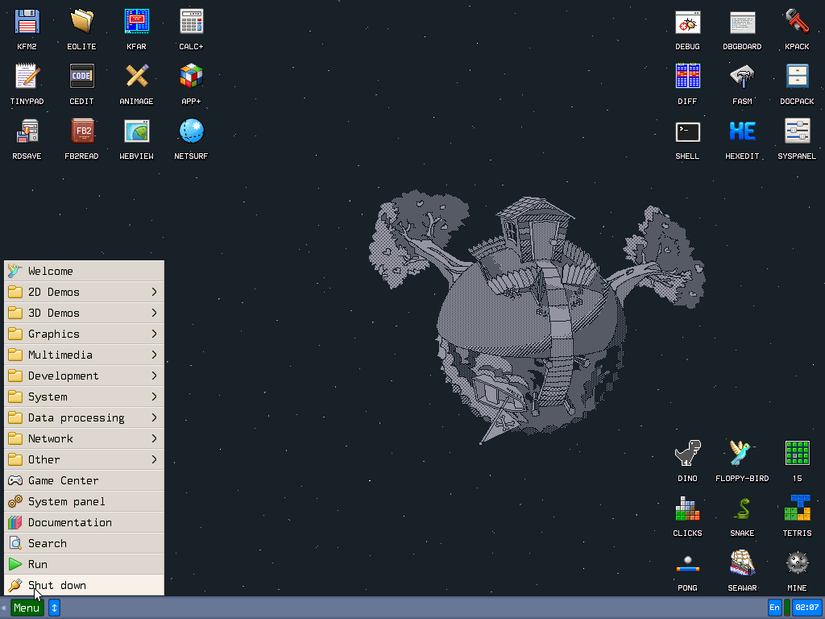Launch the FLOPPY-BIRD game
Viewport: 825px width, 619px height.
(742, 454)
